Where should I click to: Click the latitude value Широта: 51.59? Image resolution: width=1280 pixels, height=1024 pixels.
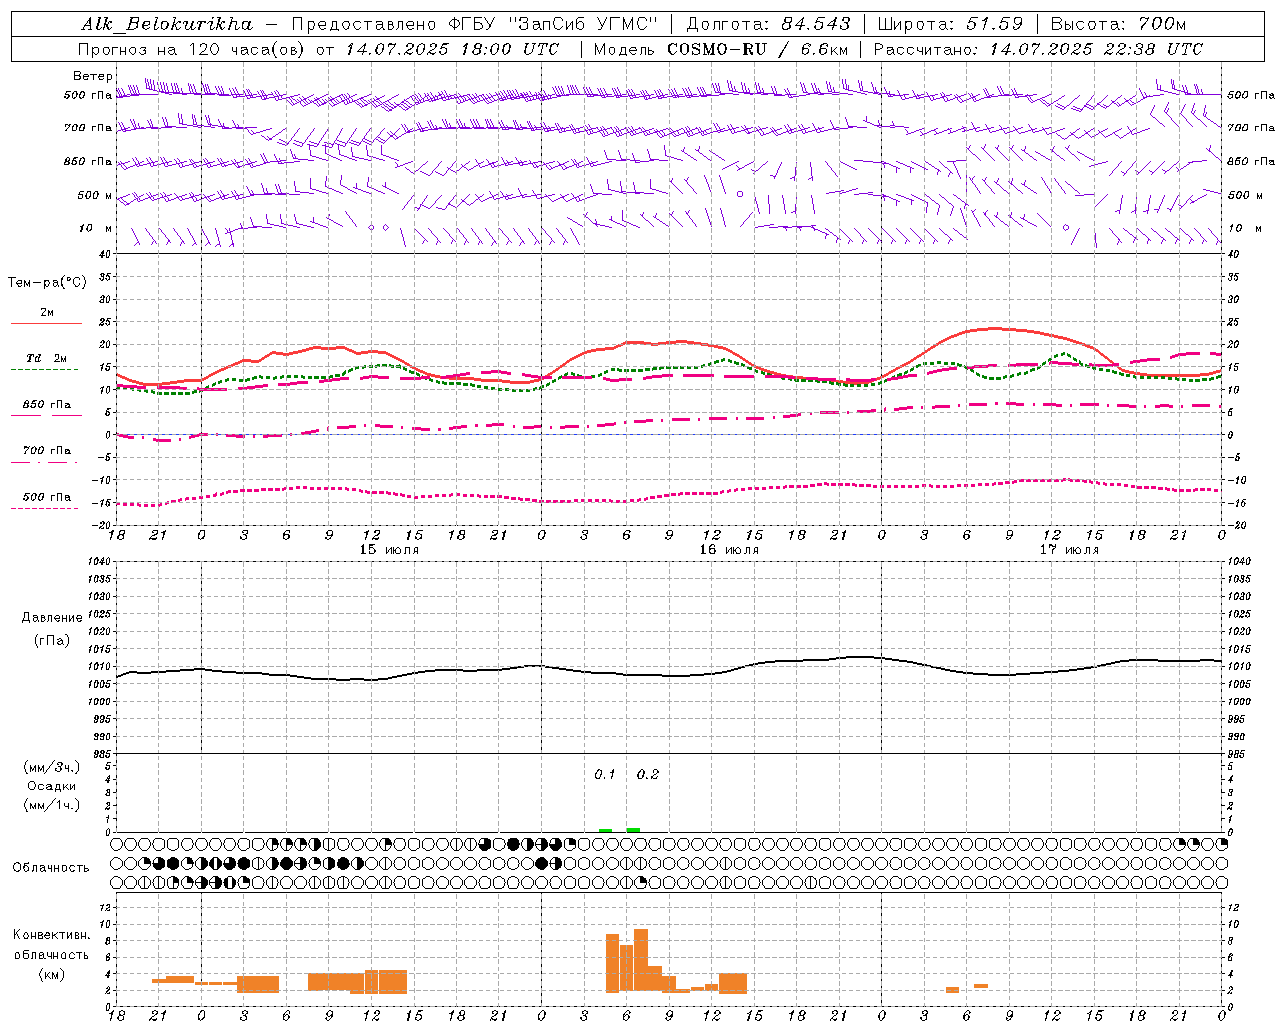pos(950,24)
